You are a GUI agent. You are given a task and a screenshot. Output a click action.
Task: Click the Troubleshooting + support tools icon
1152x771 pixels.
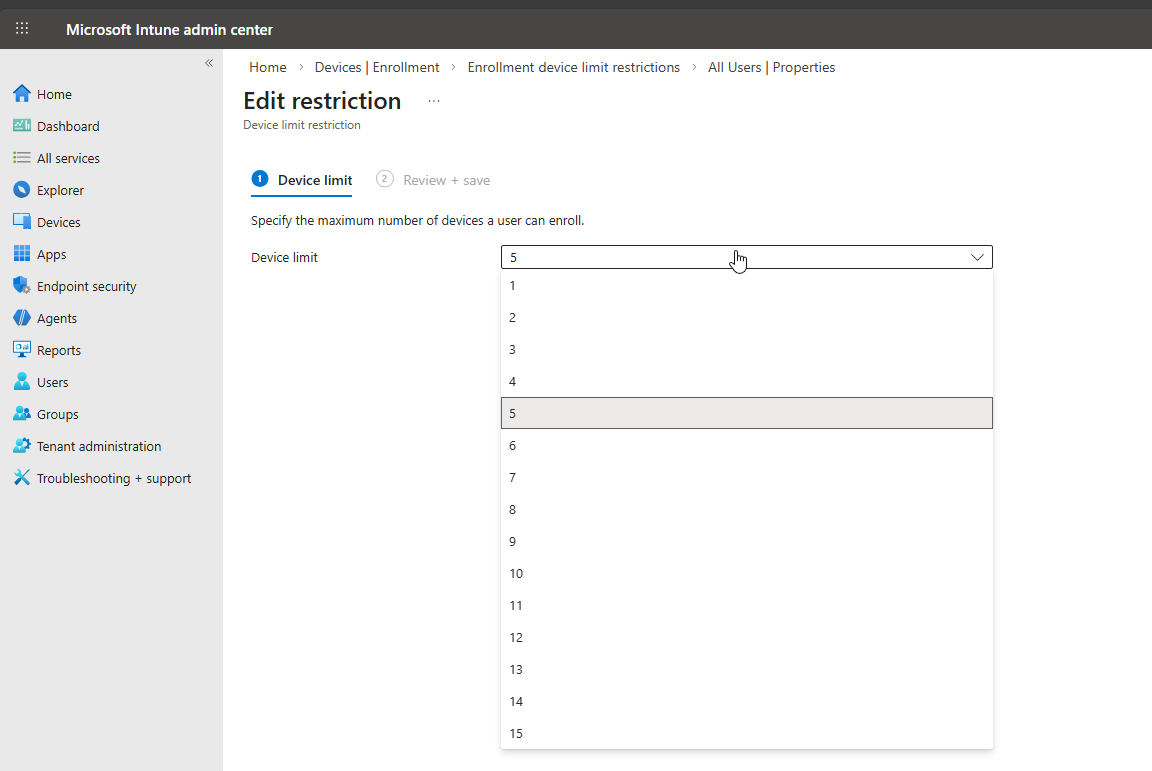click(x=22, y=477)
